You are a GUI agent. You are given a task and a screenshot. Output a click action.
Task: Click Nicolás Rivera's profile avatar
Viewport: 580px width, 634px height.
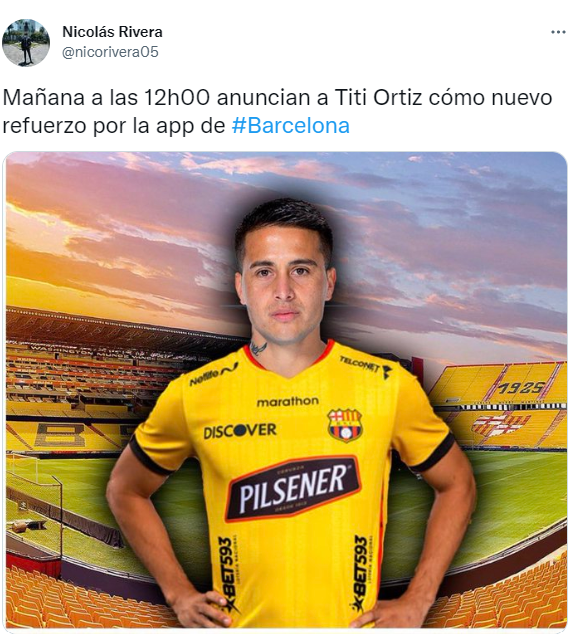pos(26,43)
